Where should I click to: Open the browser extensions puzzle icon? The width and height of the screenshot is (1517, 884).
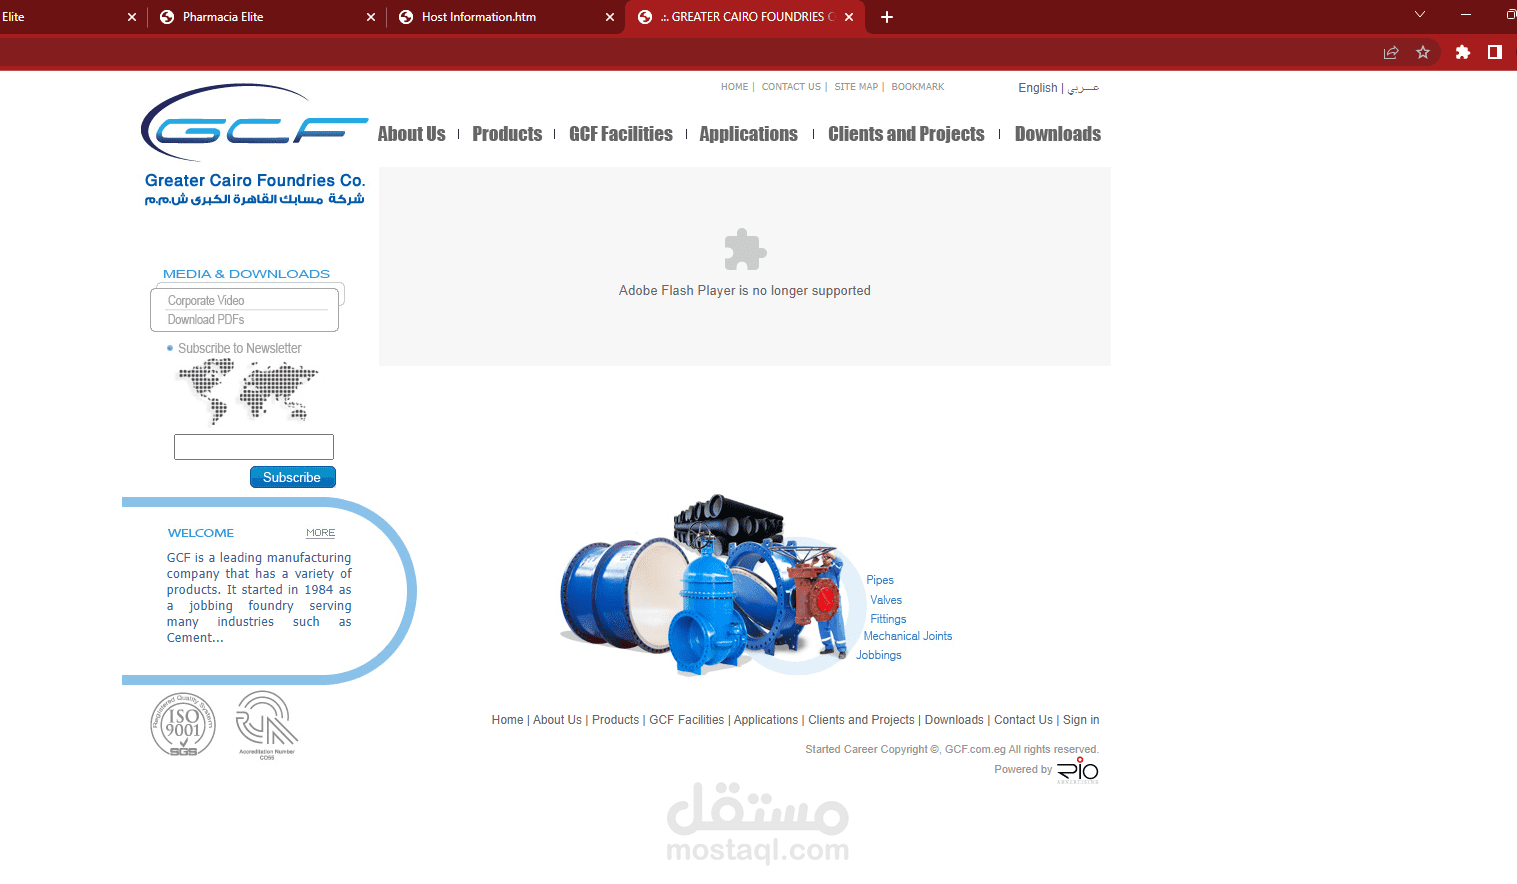[x=1462, y=52]
